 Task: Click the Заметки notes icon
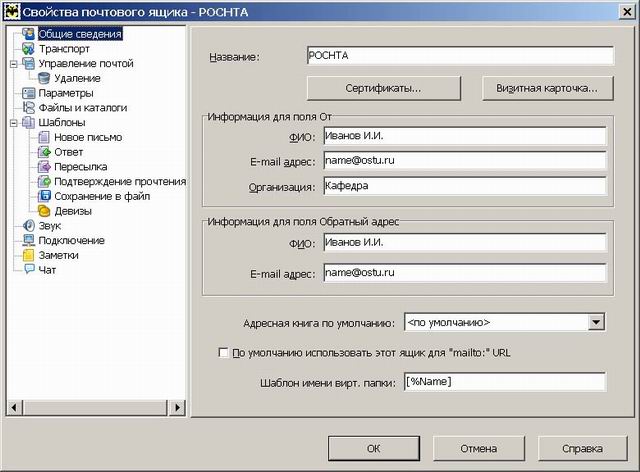(28, 255)
